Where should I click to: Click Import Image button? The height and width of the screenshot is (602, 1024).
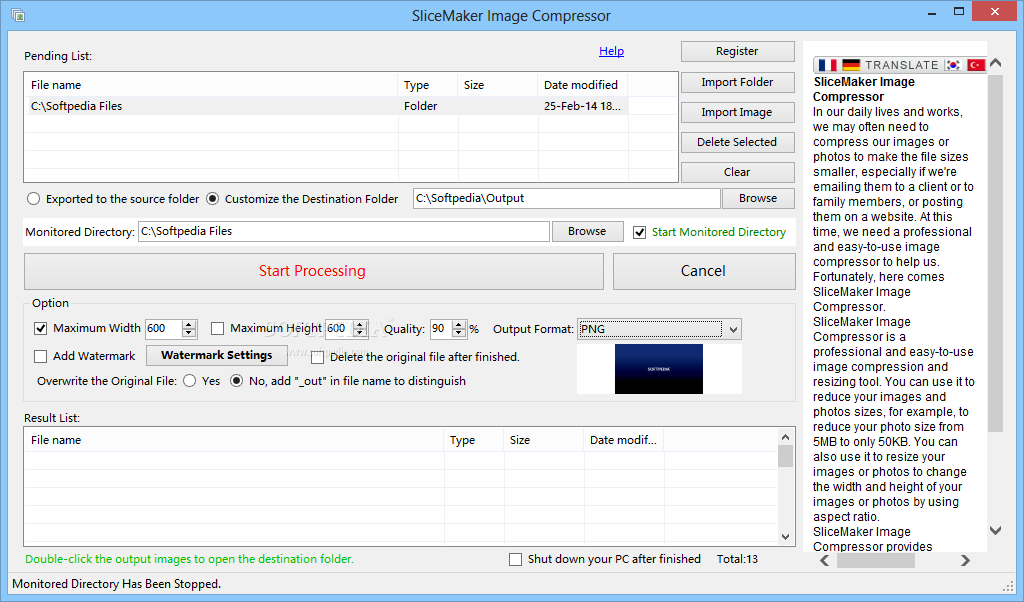[x=737, y=112]
